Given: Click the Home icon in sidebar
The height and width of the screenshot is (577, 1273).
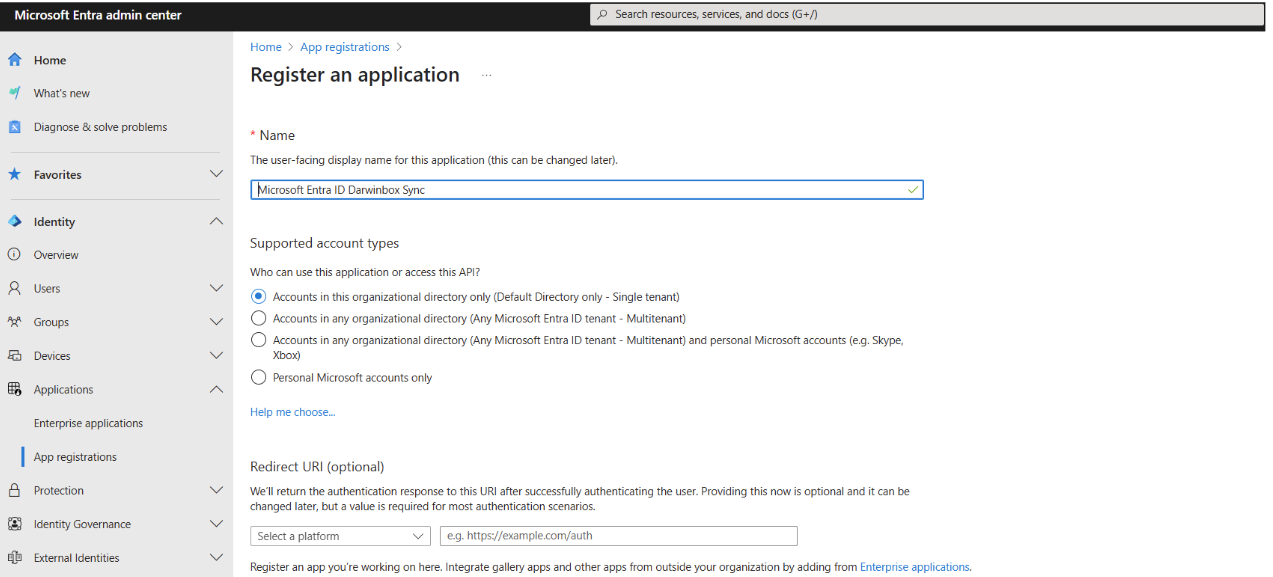Looking at the screenshot, I should click(x=14, y=60).
